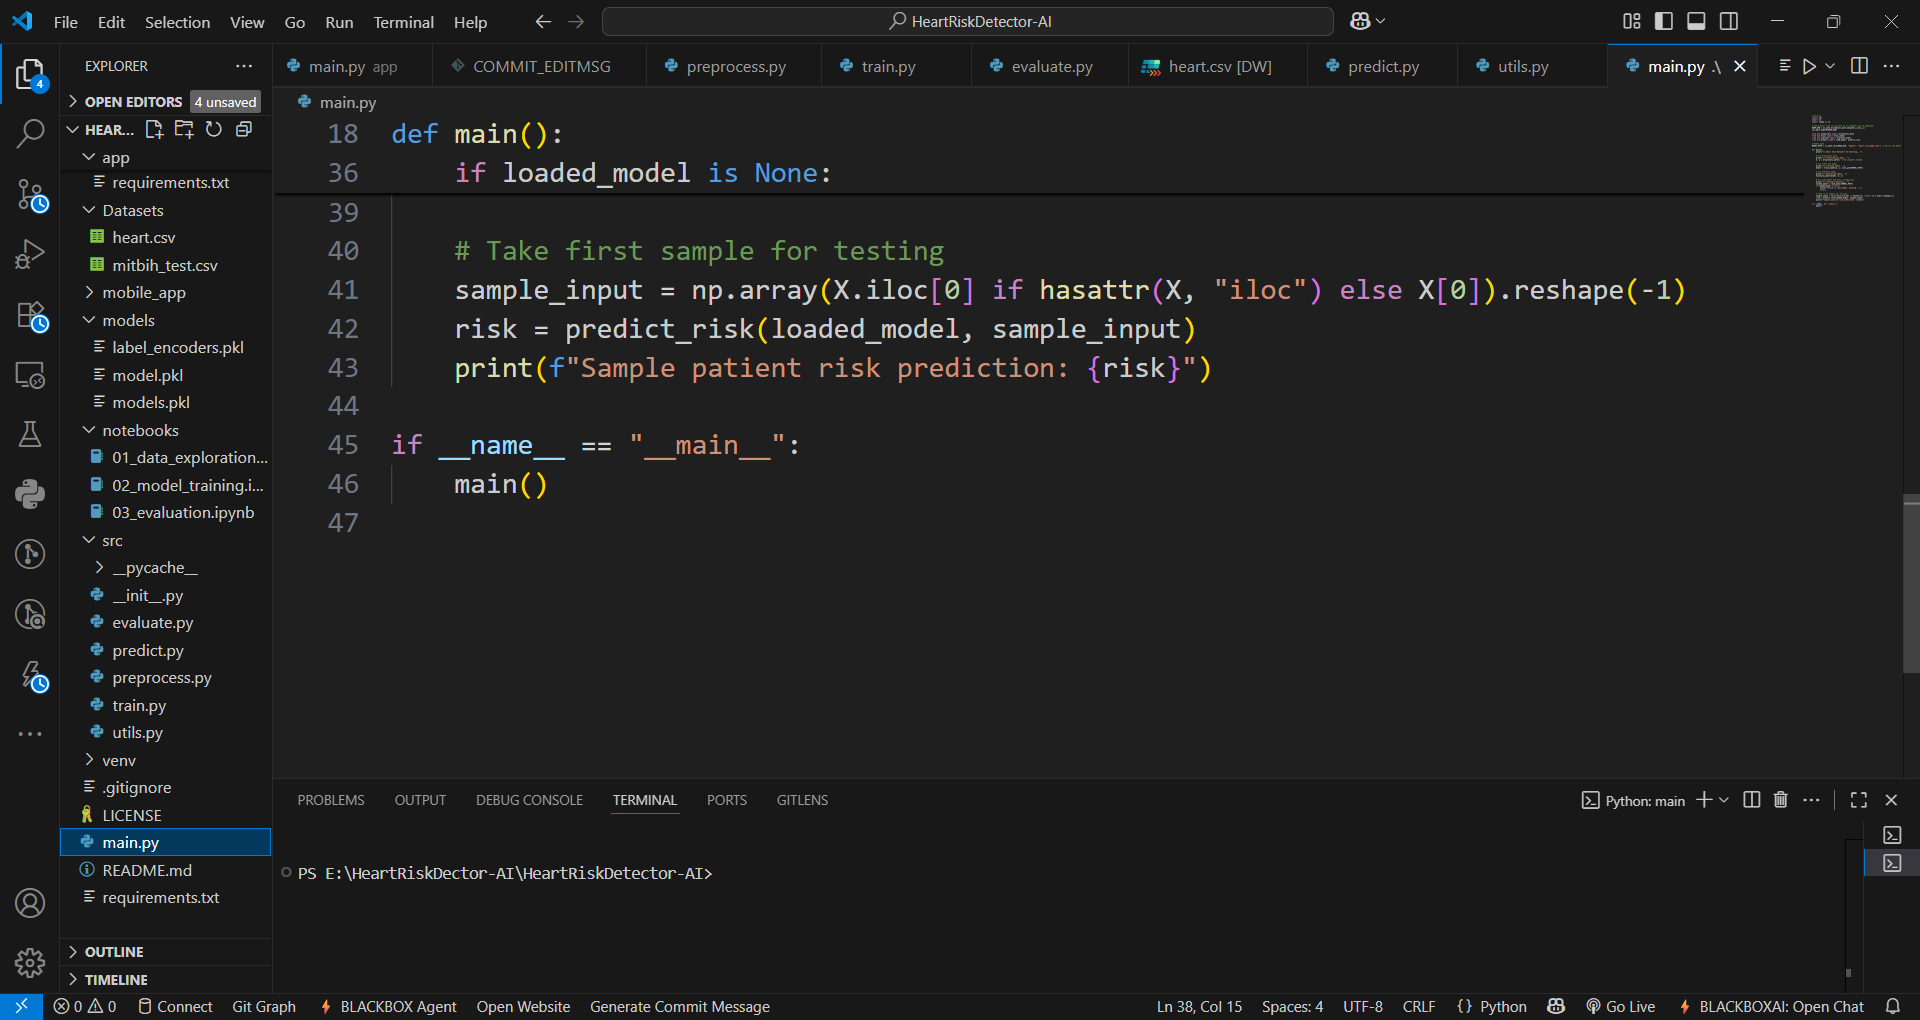Collapse the models folder
The image size is (1920, 1020).
(x=128, y=320)
